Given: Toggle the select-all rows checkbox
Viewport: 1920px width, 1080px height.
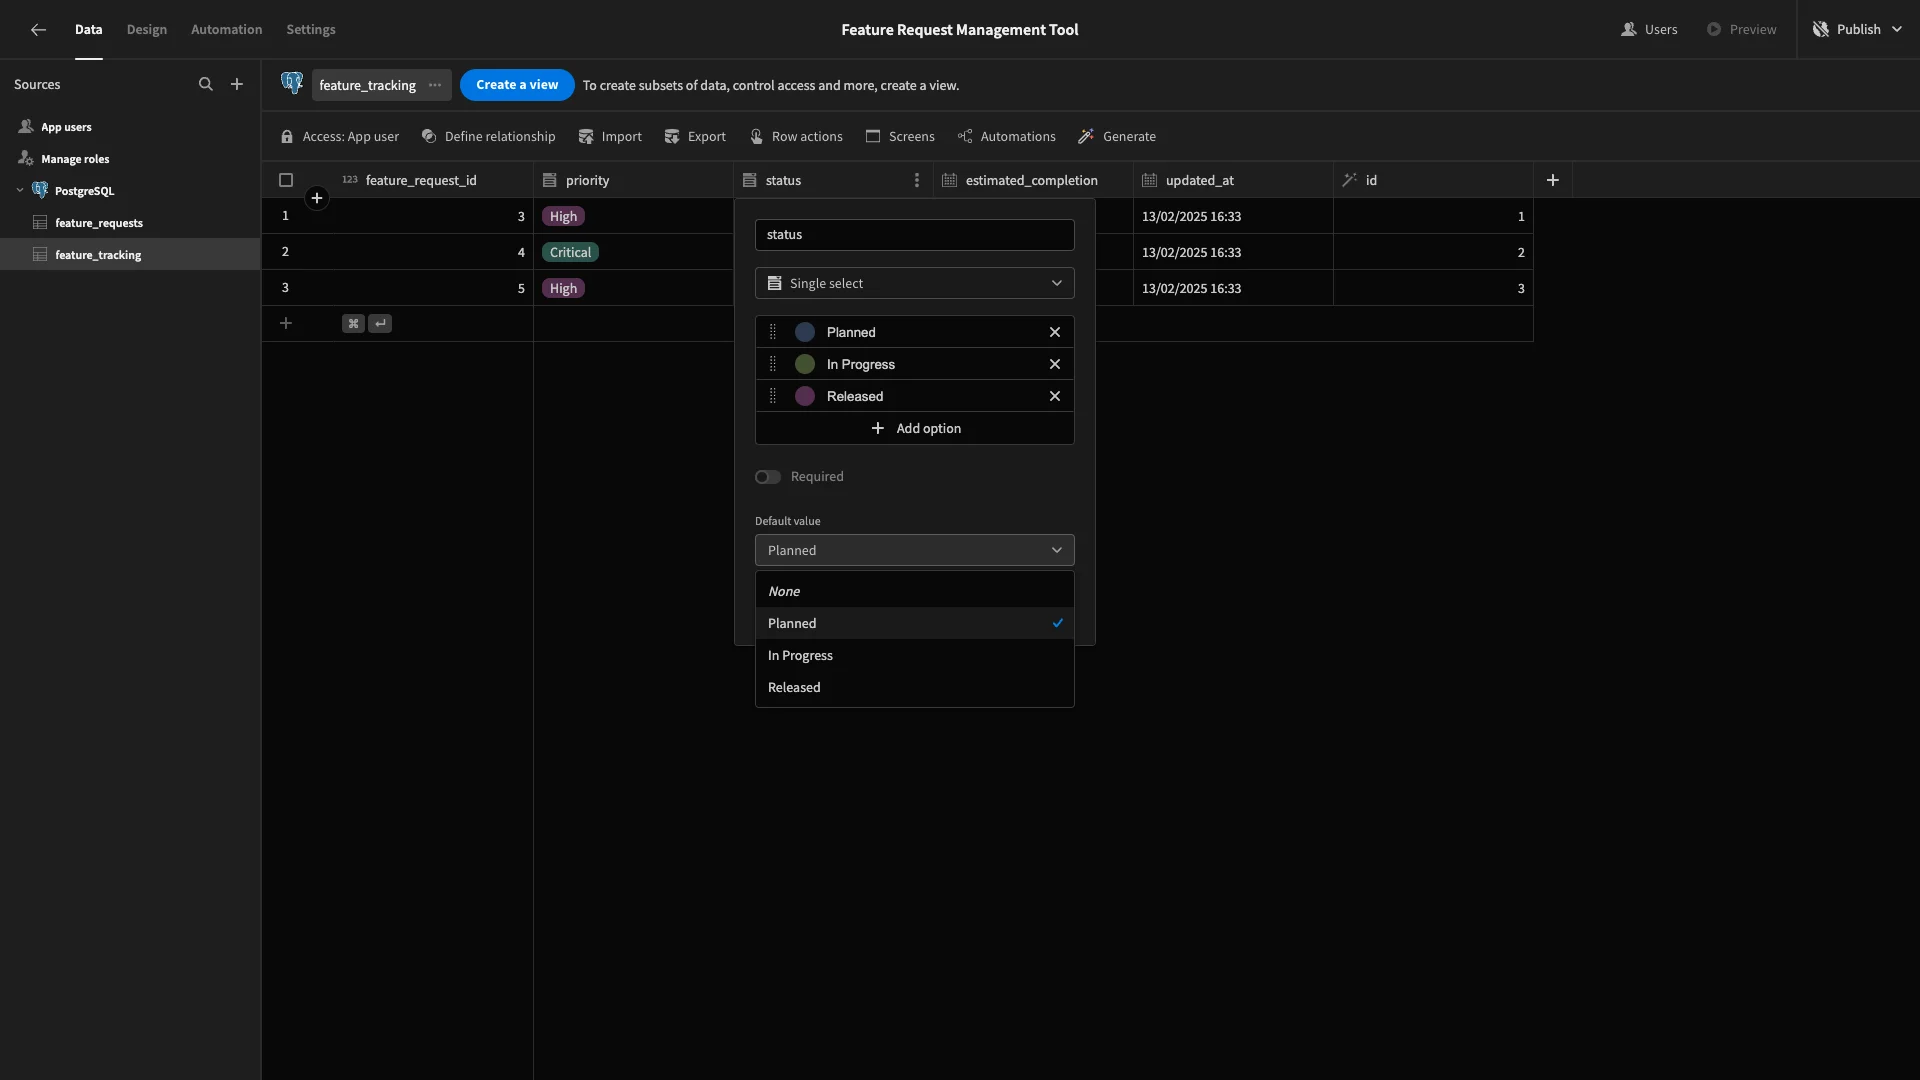Looking at the screenshot, I should coord(286,180).
